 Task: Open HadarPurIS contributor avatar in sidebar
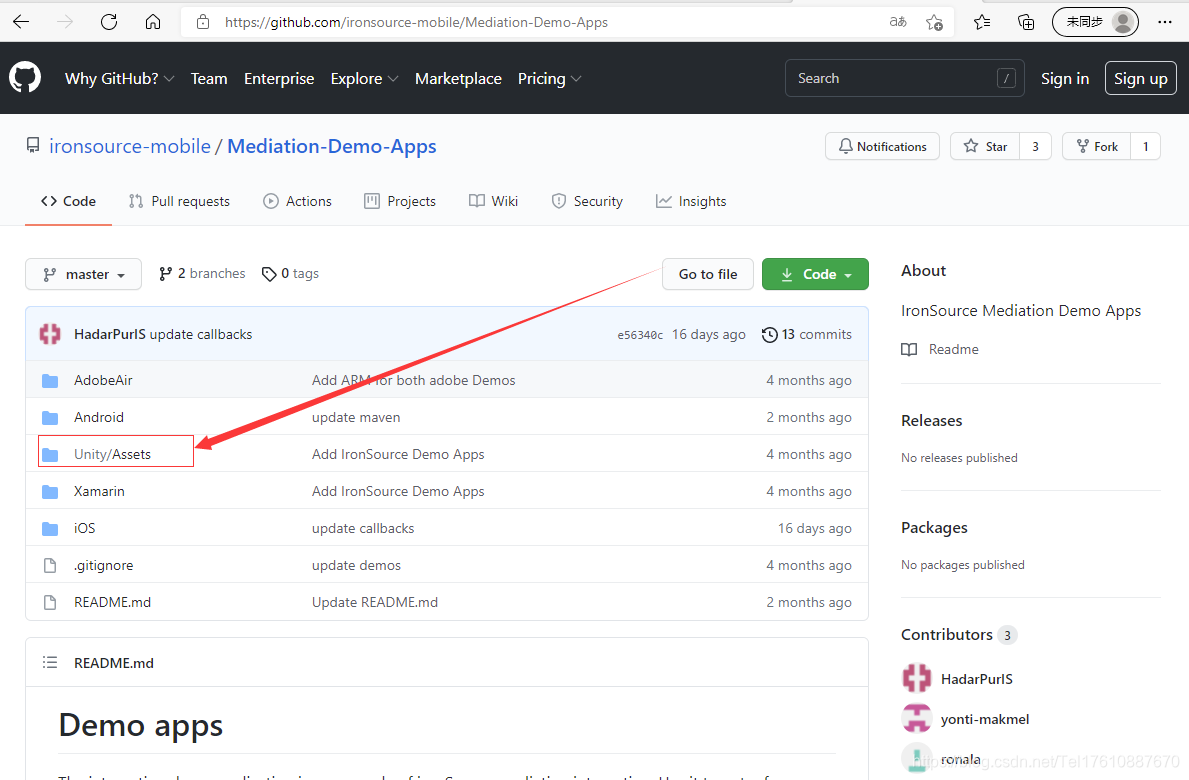pos(917,678)
